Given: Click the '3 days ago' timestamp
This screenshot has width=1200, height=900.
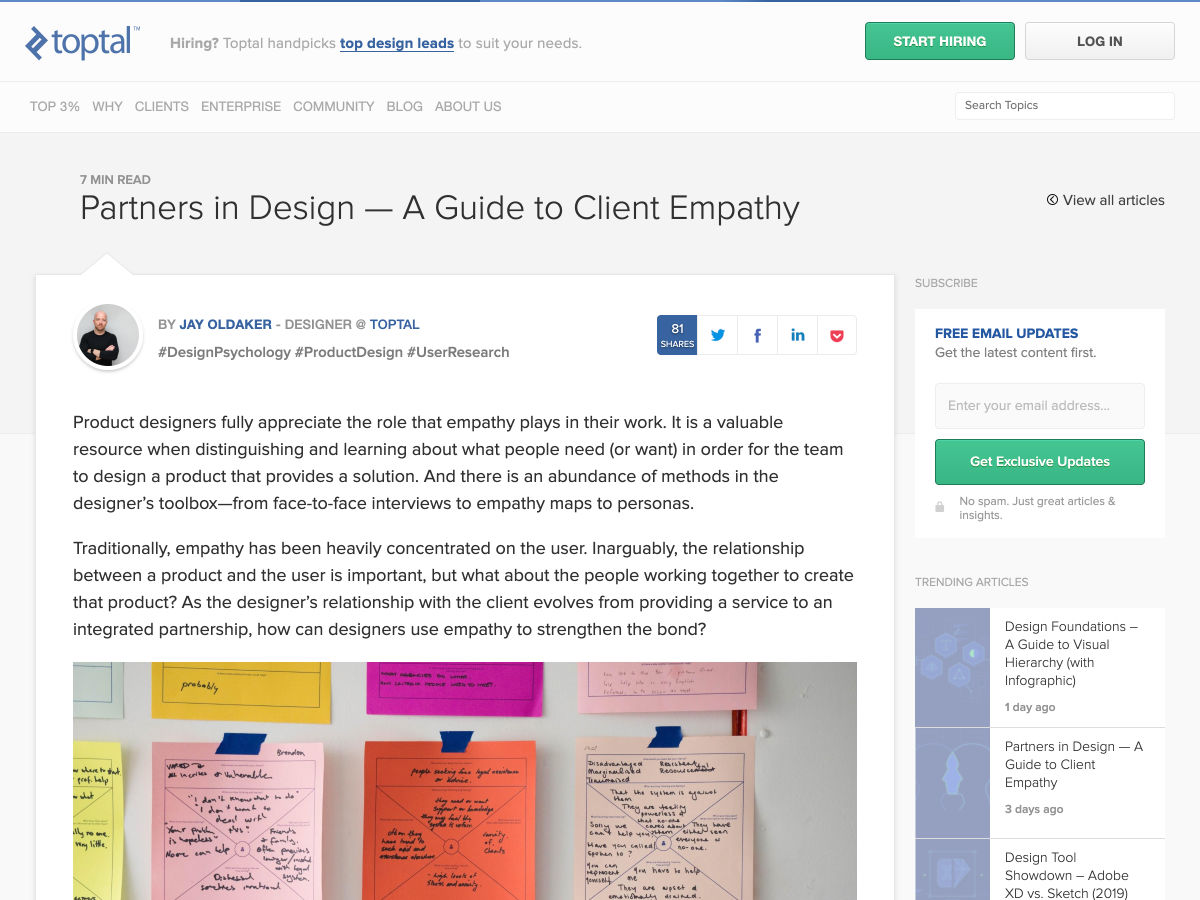Looking at the screenshot, I should [x=1034, y=809].
